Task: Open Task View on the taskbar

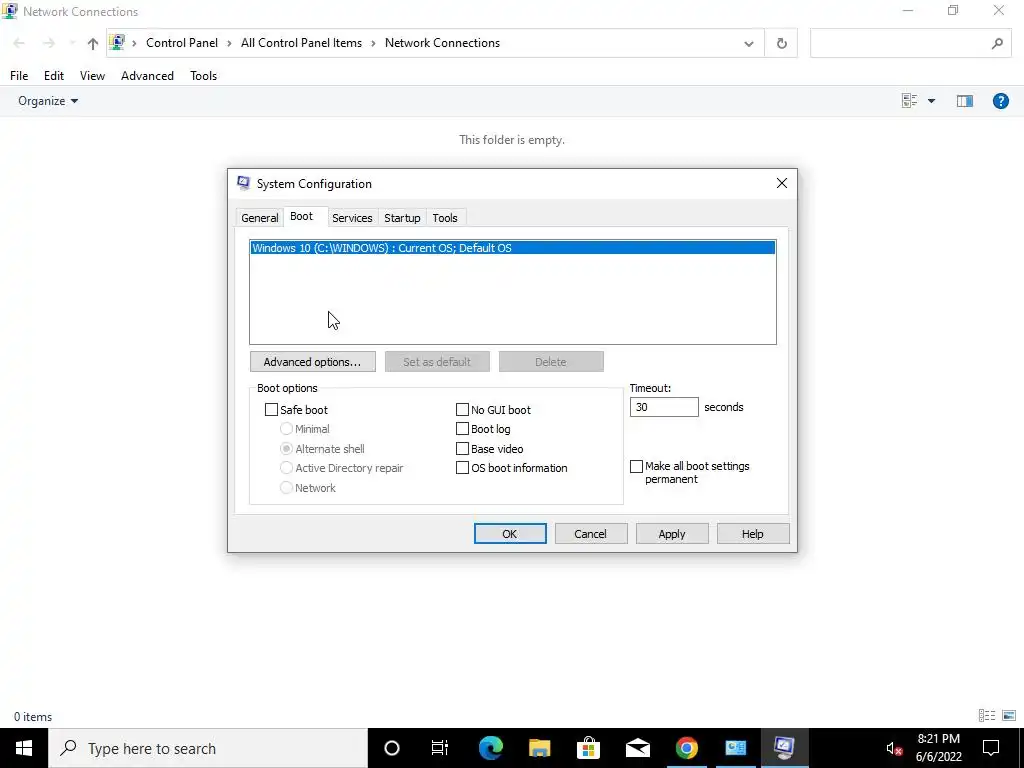Action: tap(440, 748)
